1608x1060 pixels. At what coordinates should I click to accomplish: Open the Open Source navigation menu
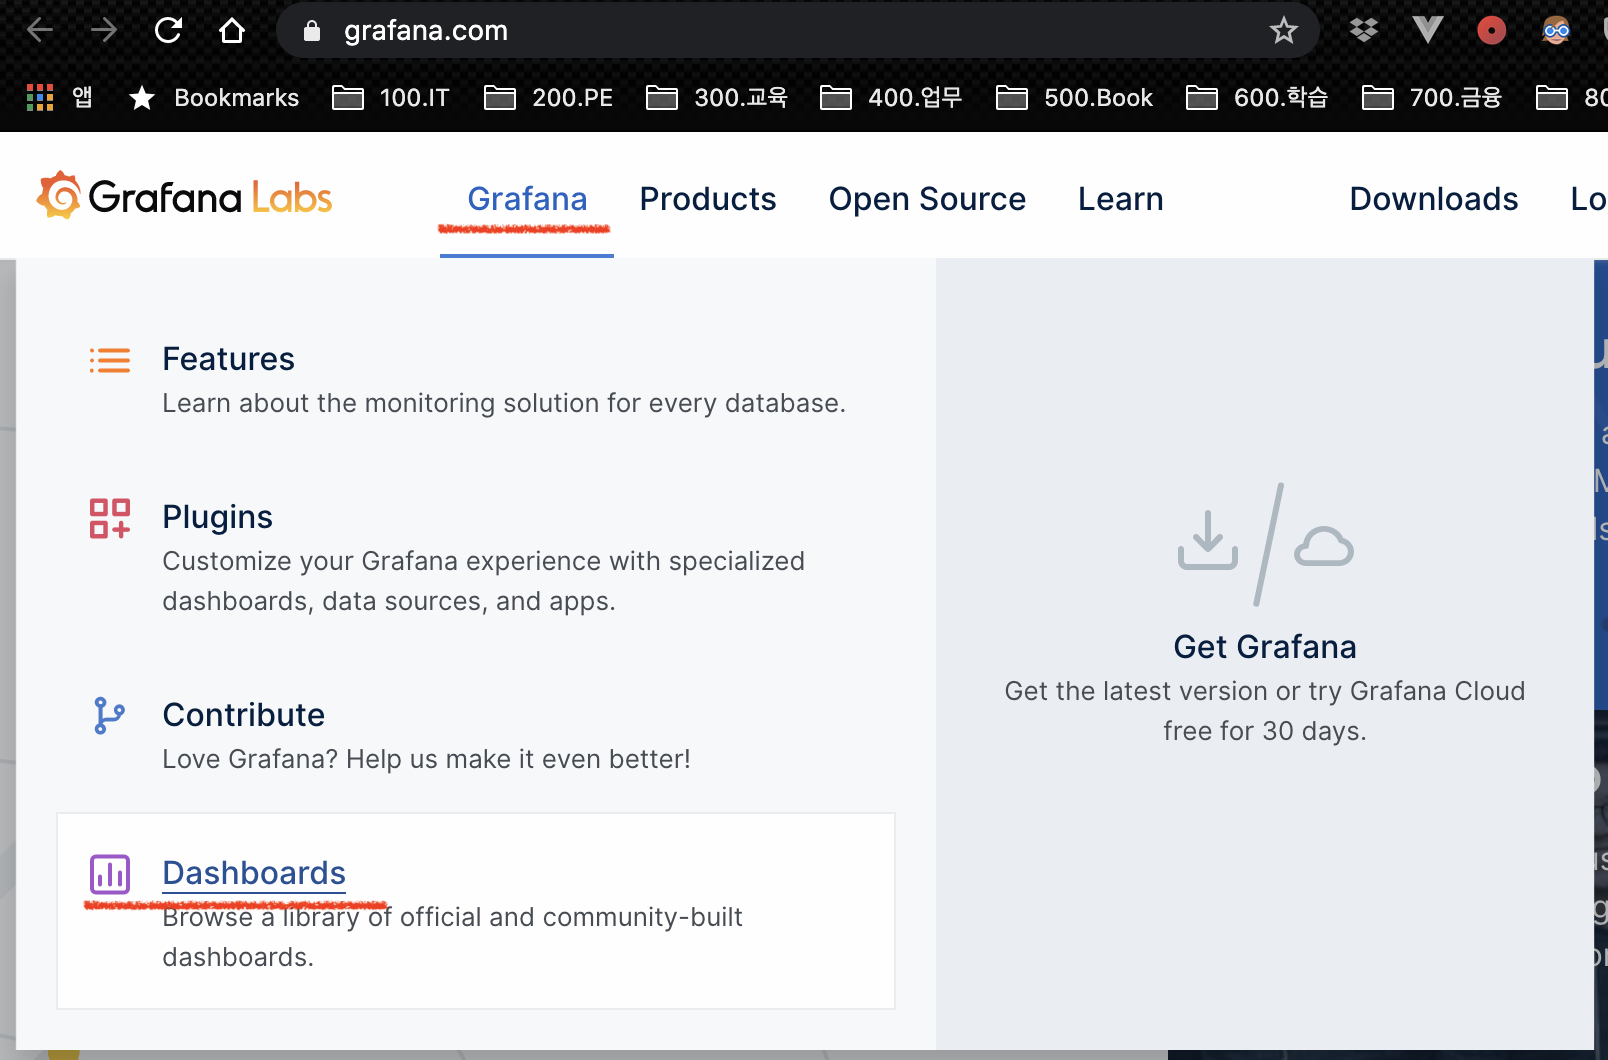(x=927, y=199)
